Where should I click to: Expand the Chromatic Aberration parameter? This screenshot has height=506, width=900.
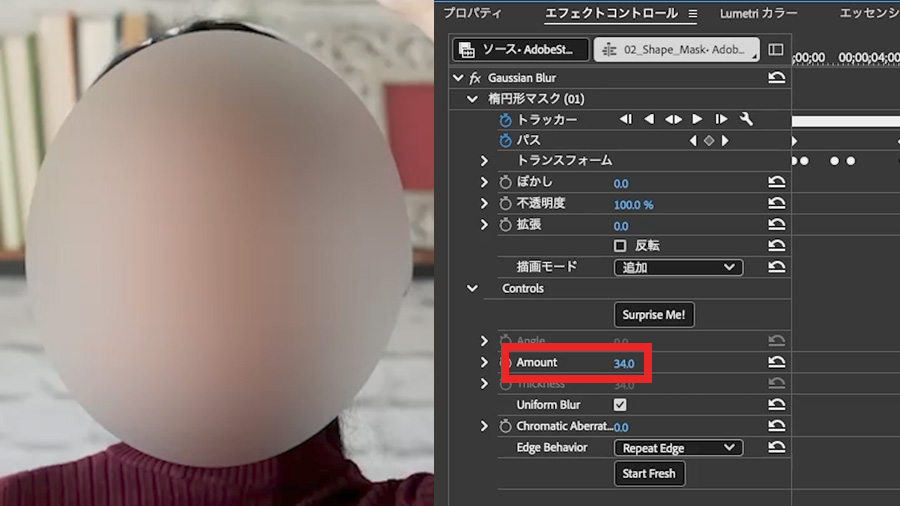[484, 426]
